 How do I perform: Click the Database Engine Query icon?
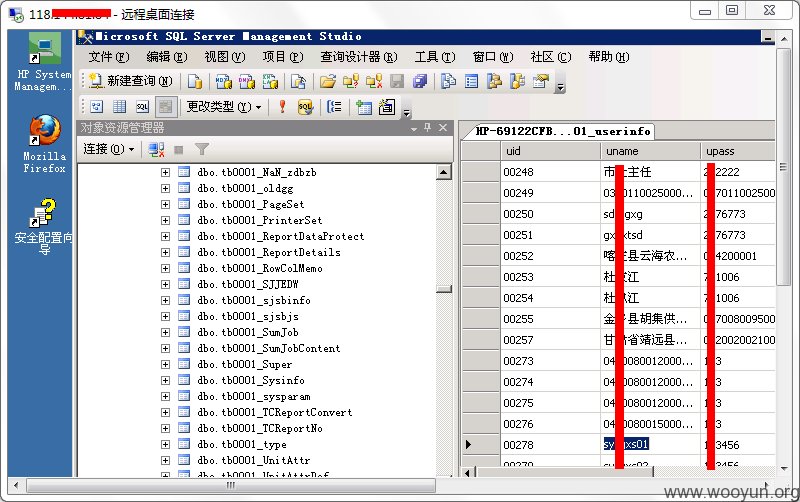point(195,81)
